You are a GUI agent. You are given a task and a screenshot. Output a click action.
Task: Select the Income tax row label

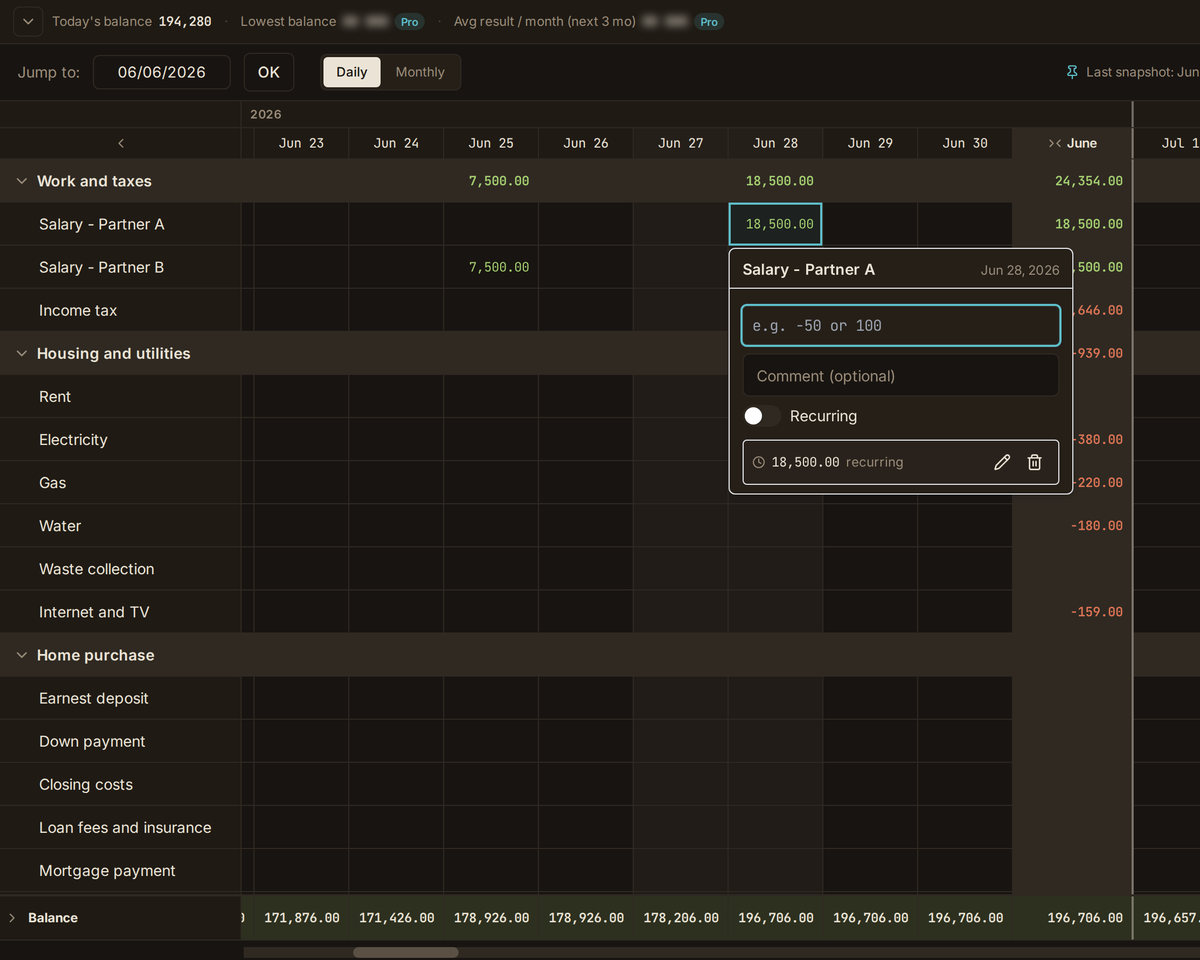78,310
